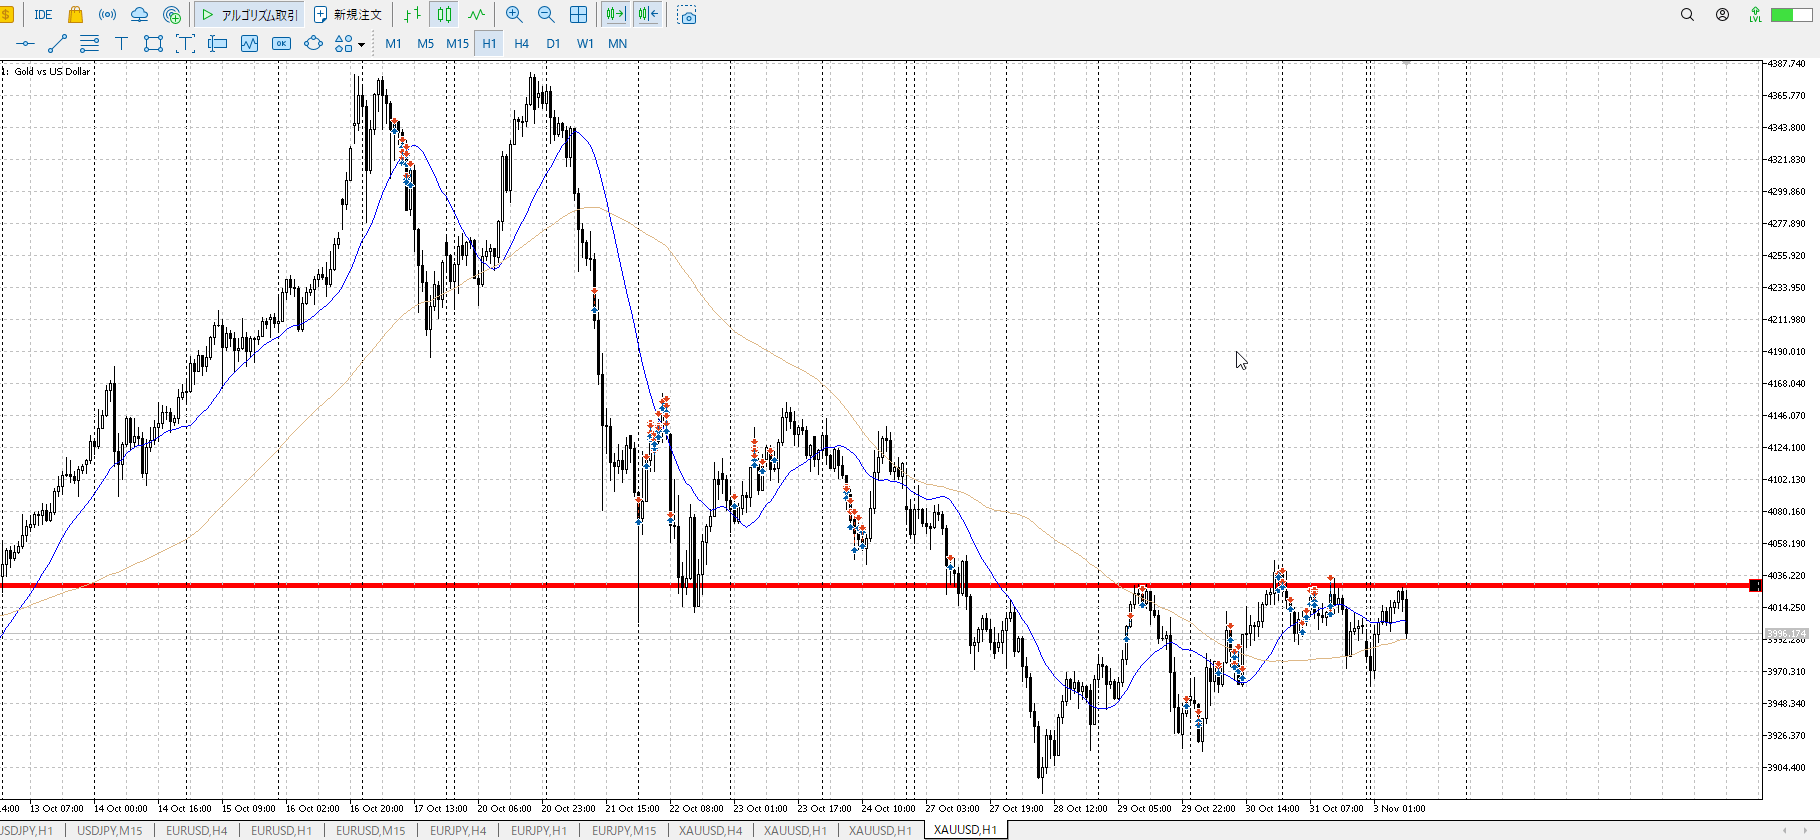Open the tile windows grid icon
1820x840 pixels.
(578, 15)
